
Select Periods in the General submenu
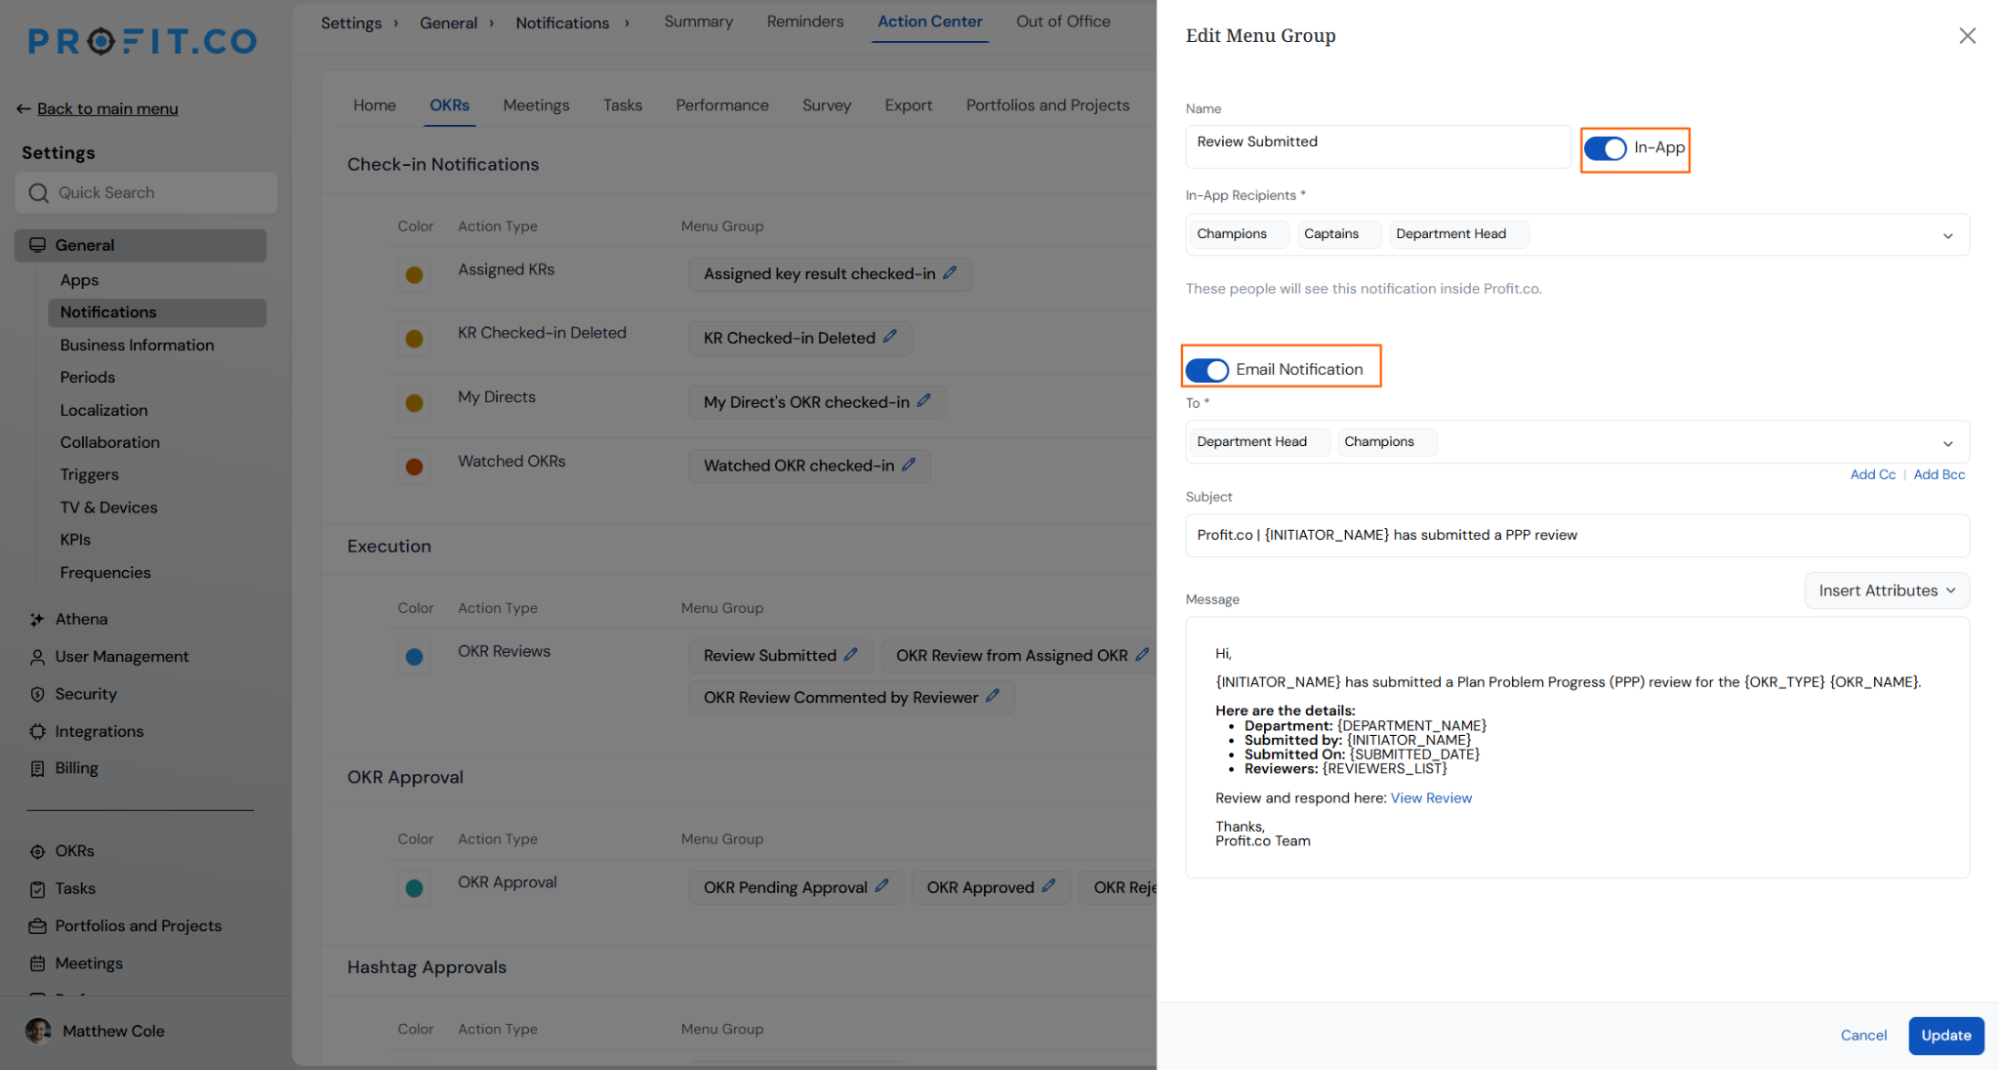87,377
